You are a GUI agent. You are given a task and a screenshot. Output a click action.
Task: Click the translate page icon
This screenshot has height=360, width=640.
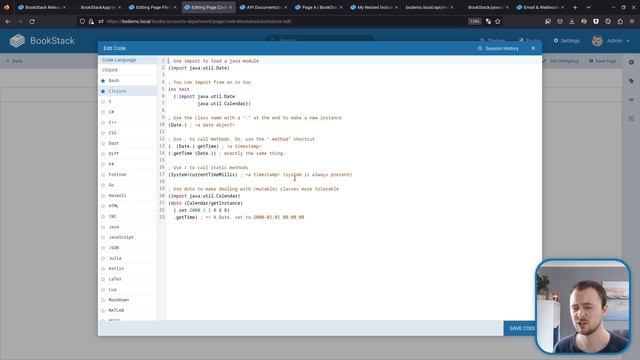pos(488,21)
